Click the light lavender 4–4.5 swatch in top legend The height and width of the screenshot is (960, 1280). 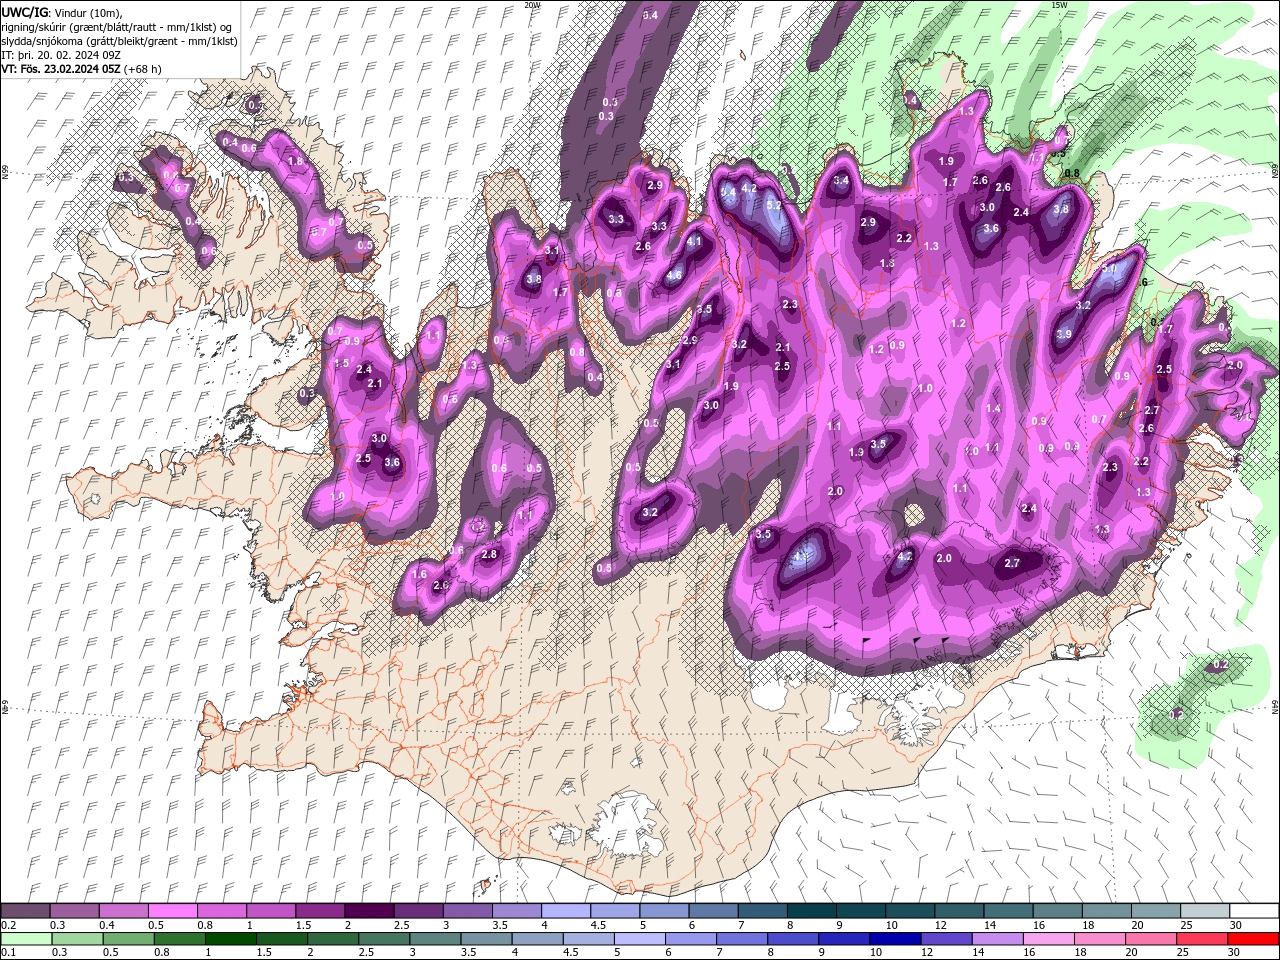[x=566, y=911]
